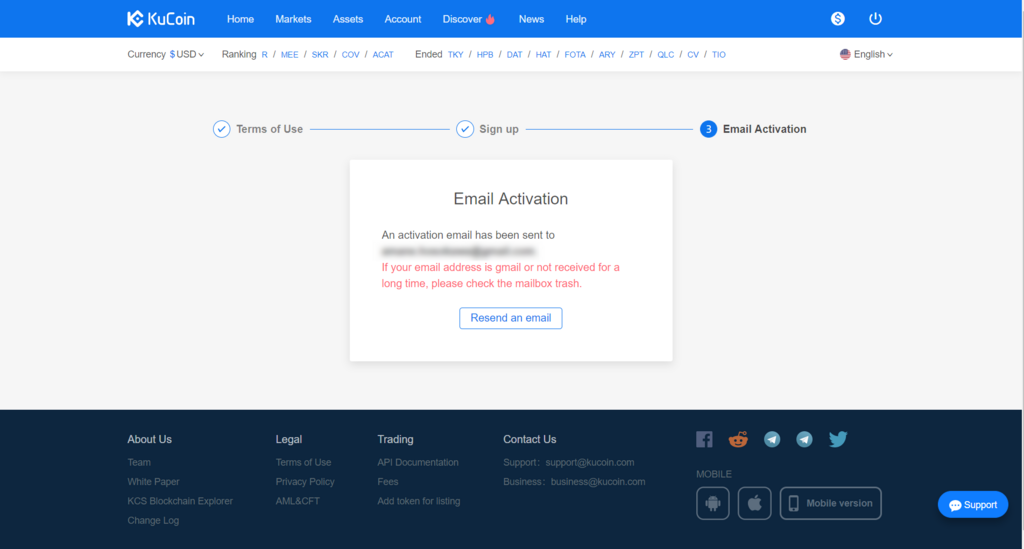1024x549 pixels.
Task: Download the Android app via robot icon
Action: click(x=713, y=503)
